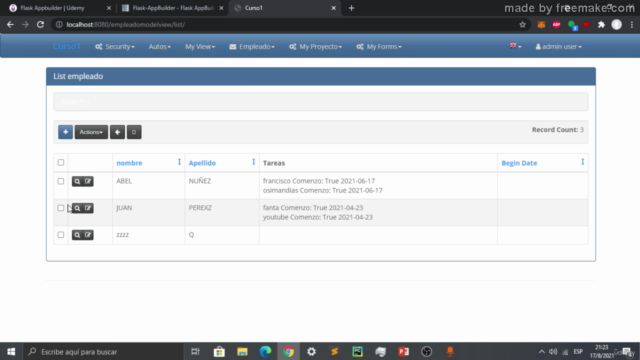640x360 pixels.
Task: Open the browser extensions puzzle icon
Action: click(601, 24)
